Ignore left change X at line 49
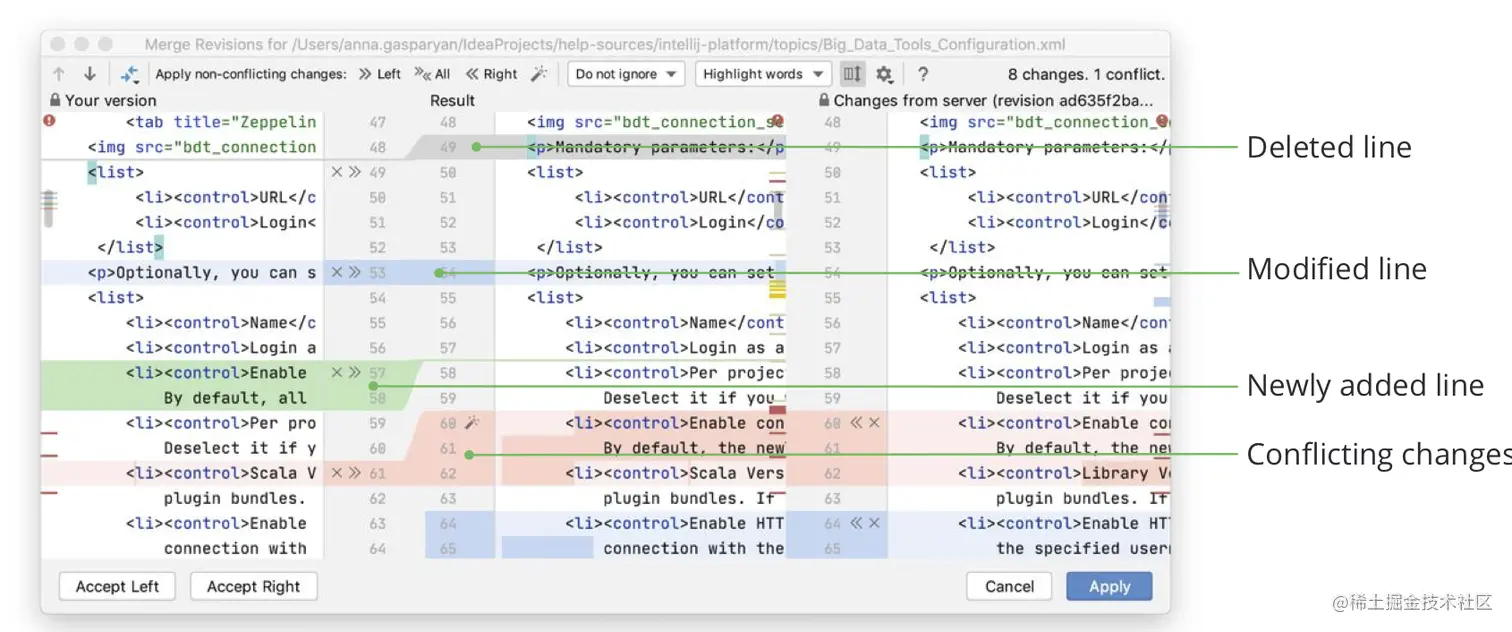This screenshot has height=632, width=1512. pyautogui.click(x=337, y=172)
